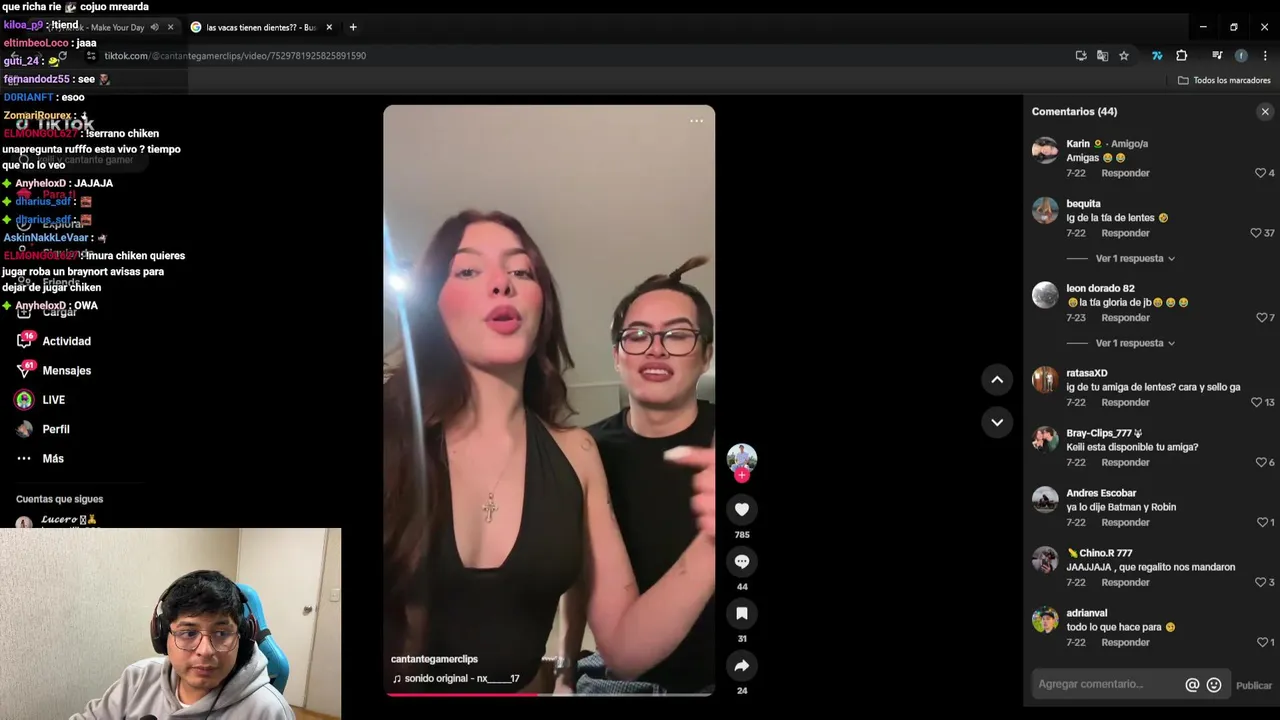Focus the 'Agregar comentario...' input field
Image resolution: width=1280 pixels, height=720 pixels.
[1107, 684]
